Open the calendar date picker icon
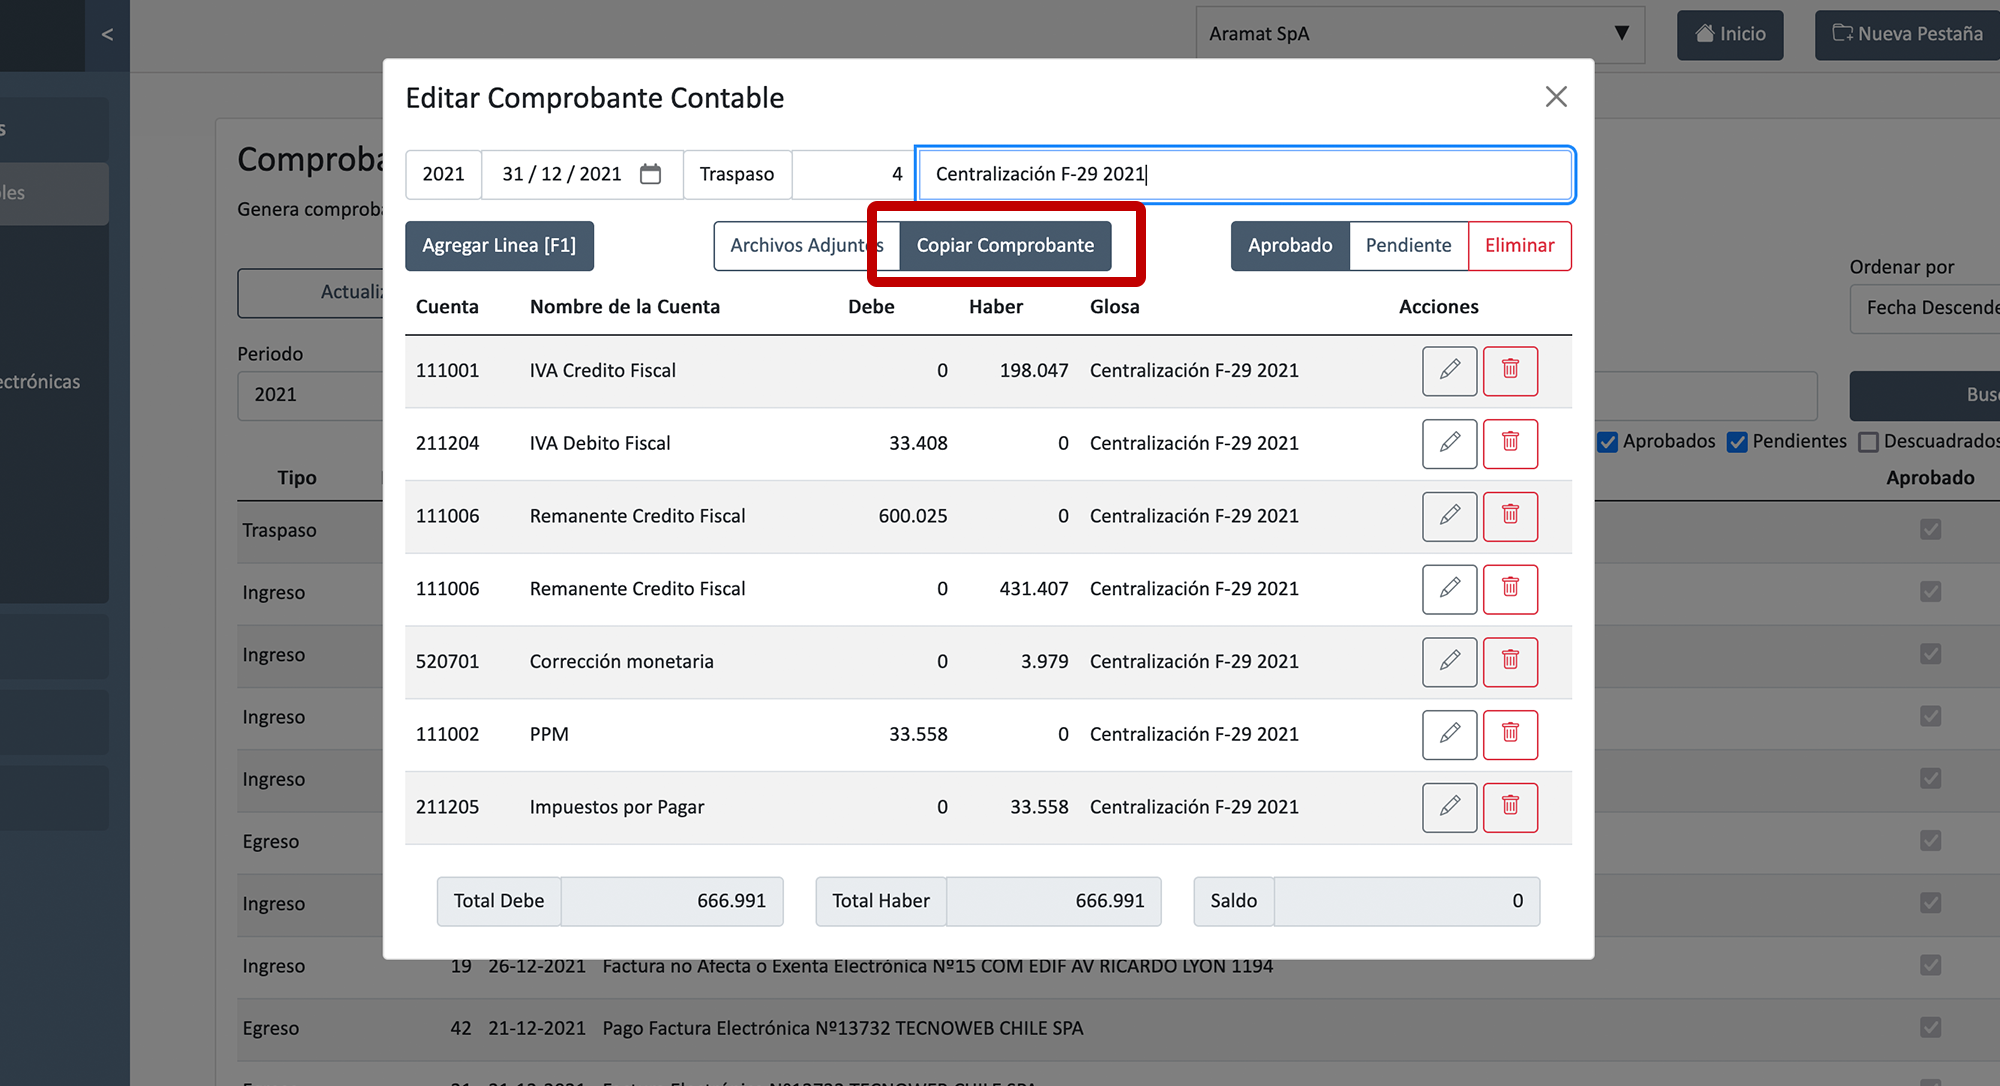Image resolution: width=2000 pixels, height=1086 pixels. [650, 174]
